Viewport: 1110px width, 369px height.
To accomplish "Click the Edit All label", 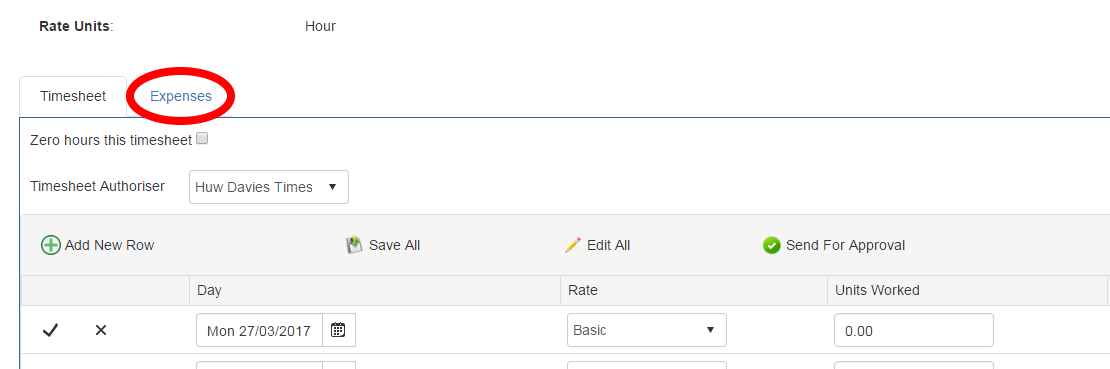I will click(x=609, y=245).
